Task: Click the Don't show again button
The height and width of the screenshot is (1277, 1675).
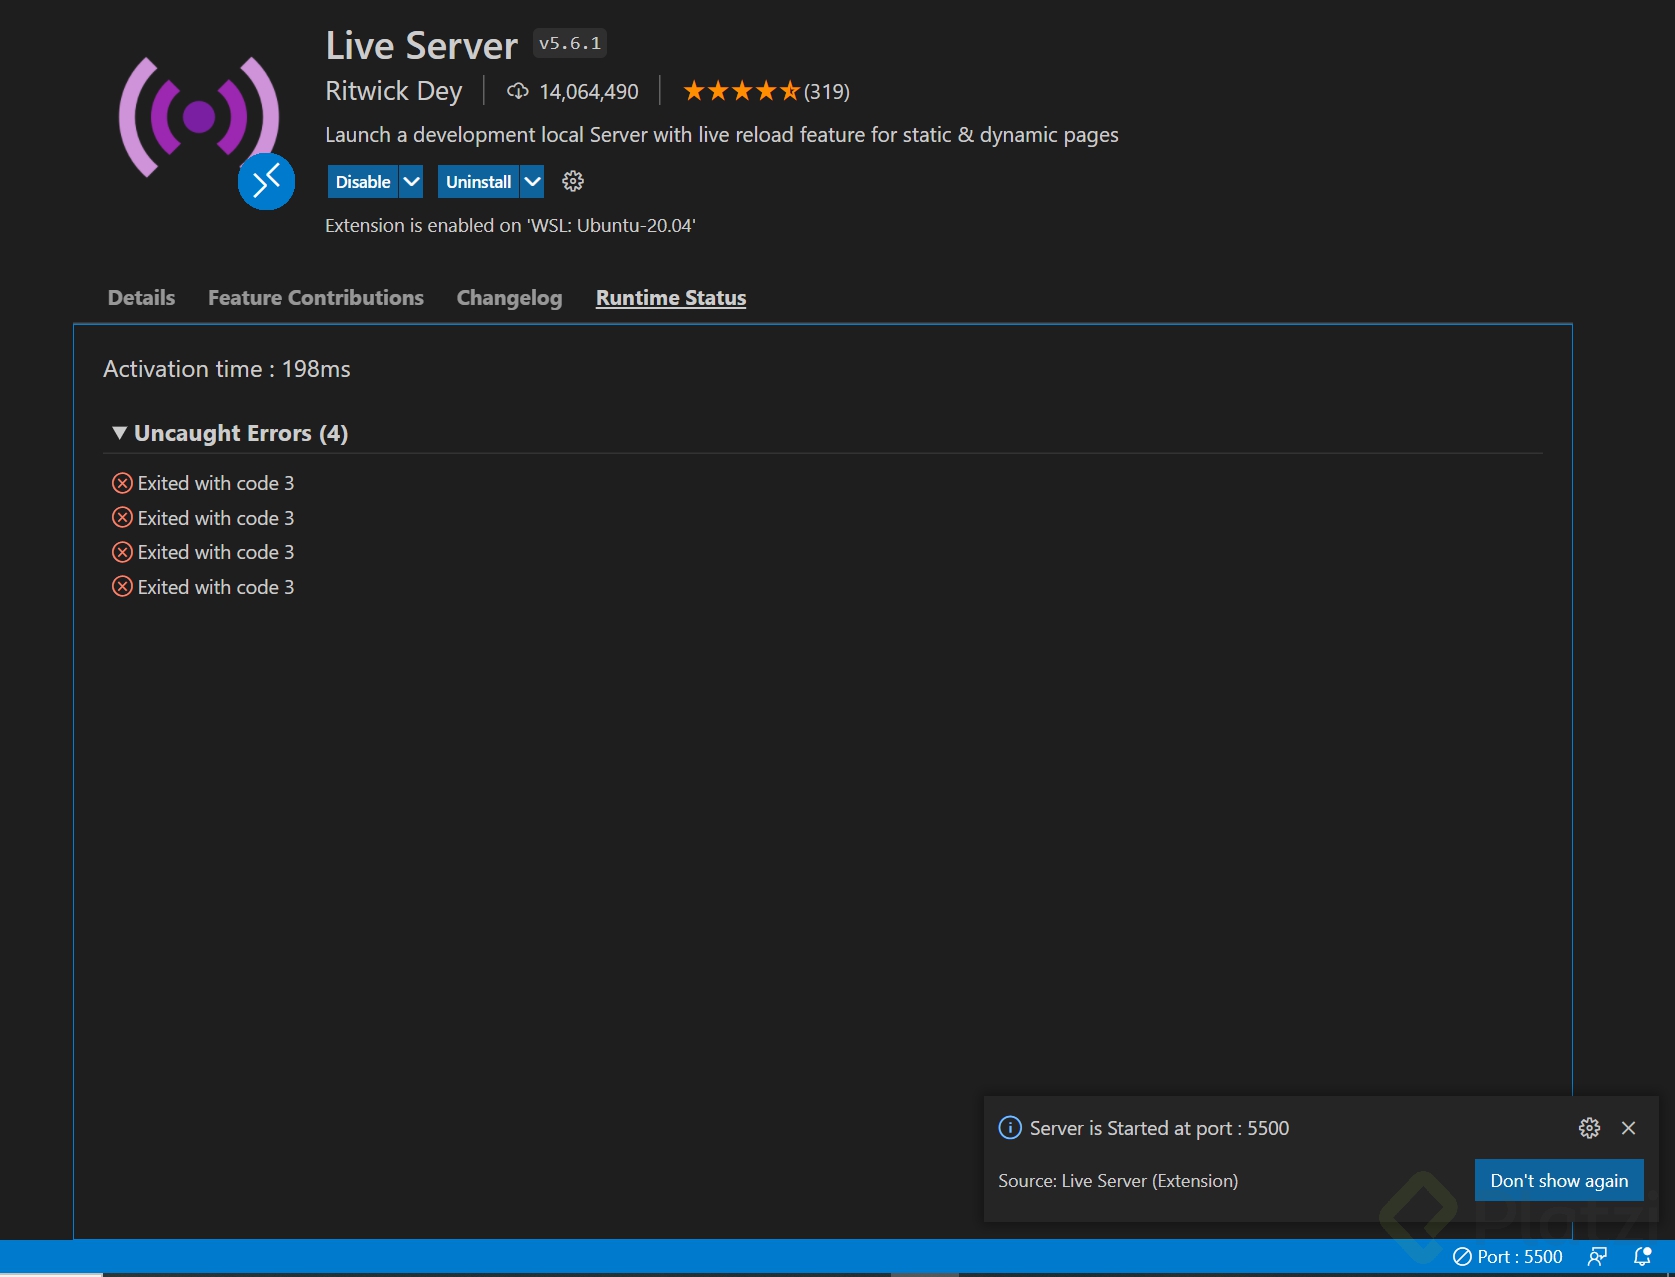Action: [1559, 1180]
